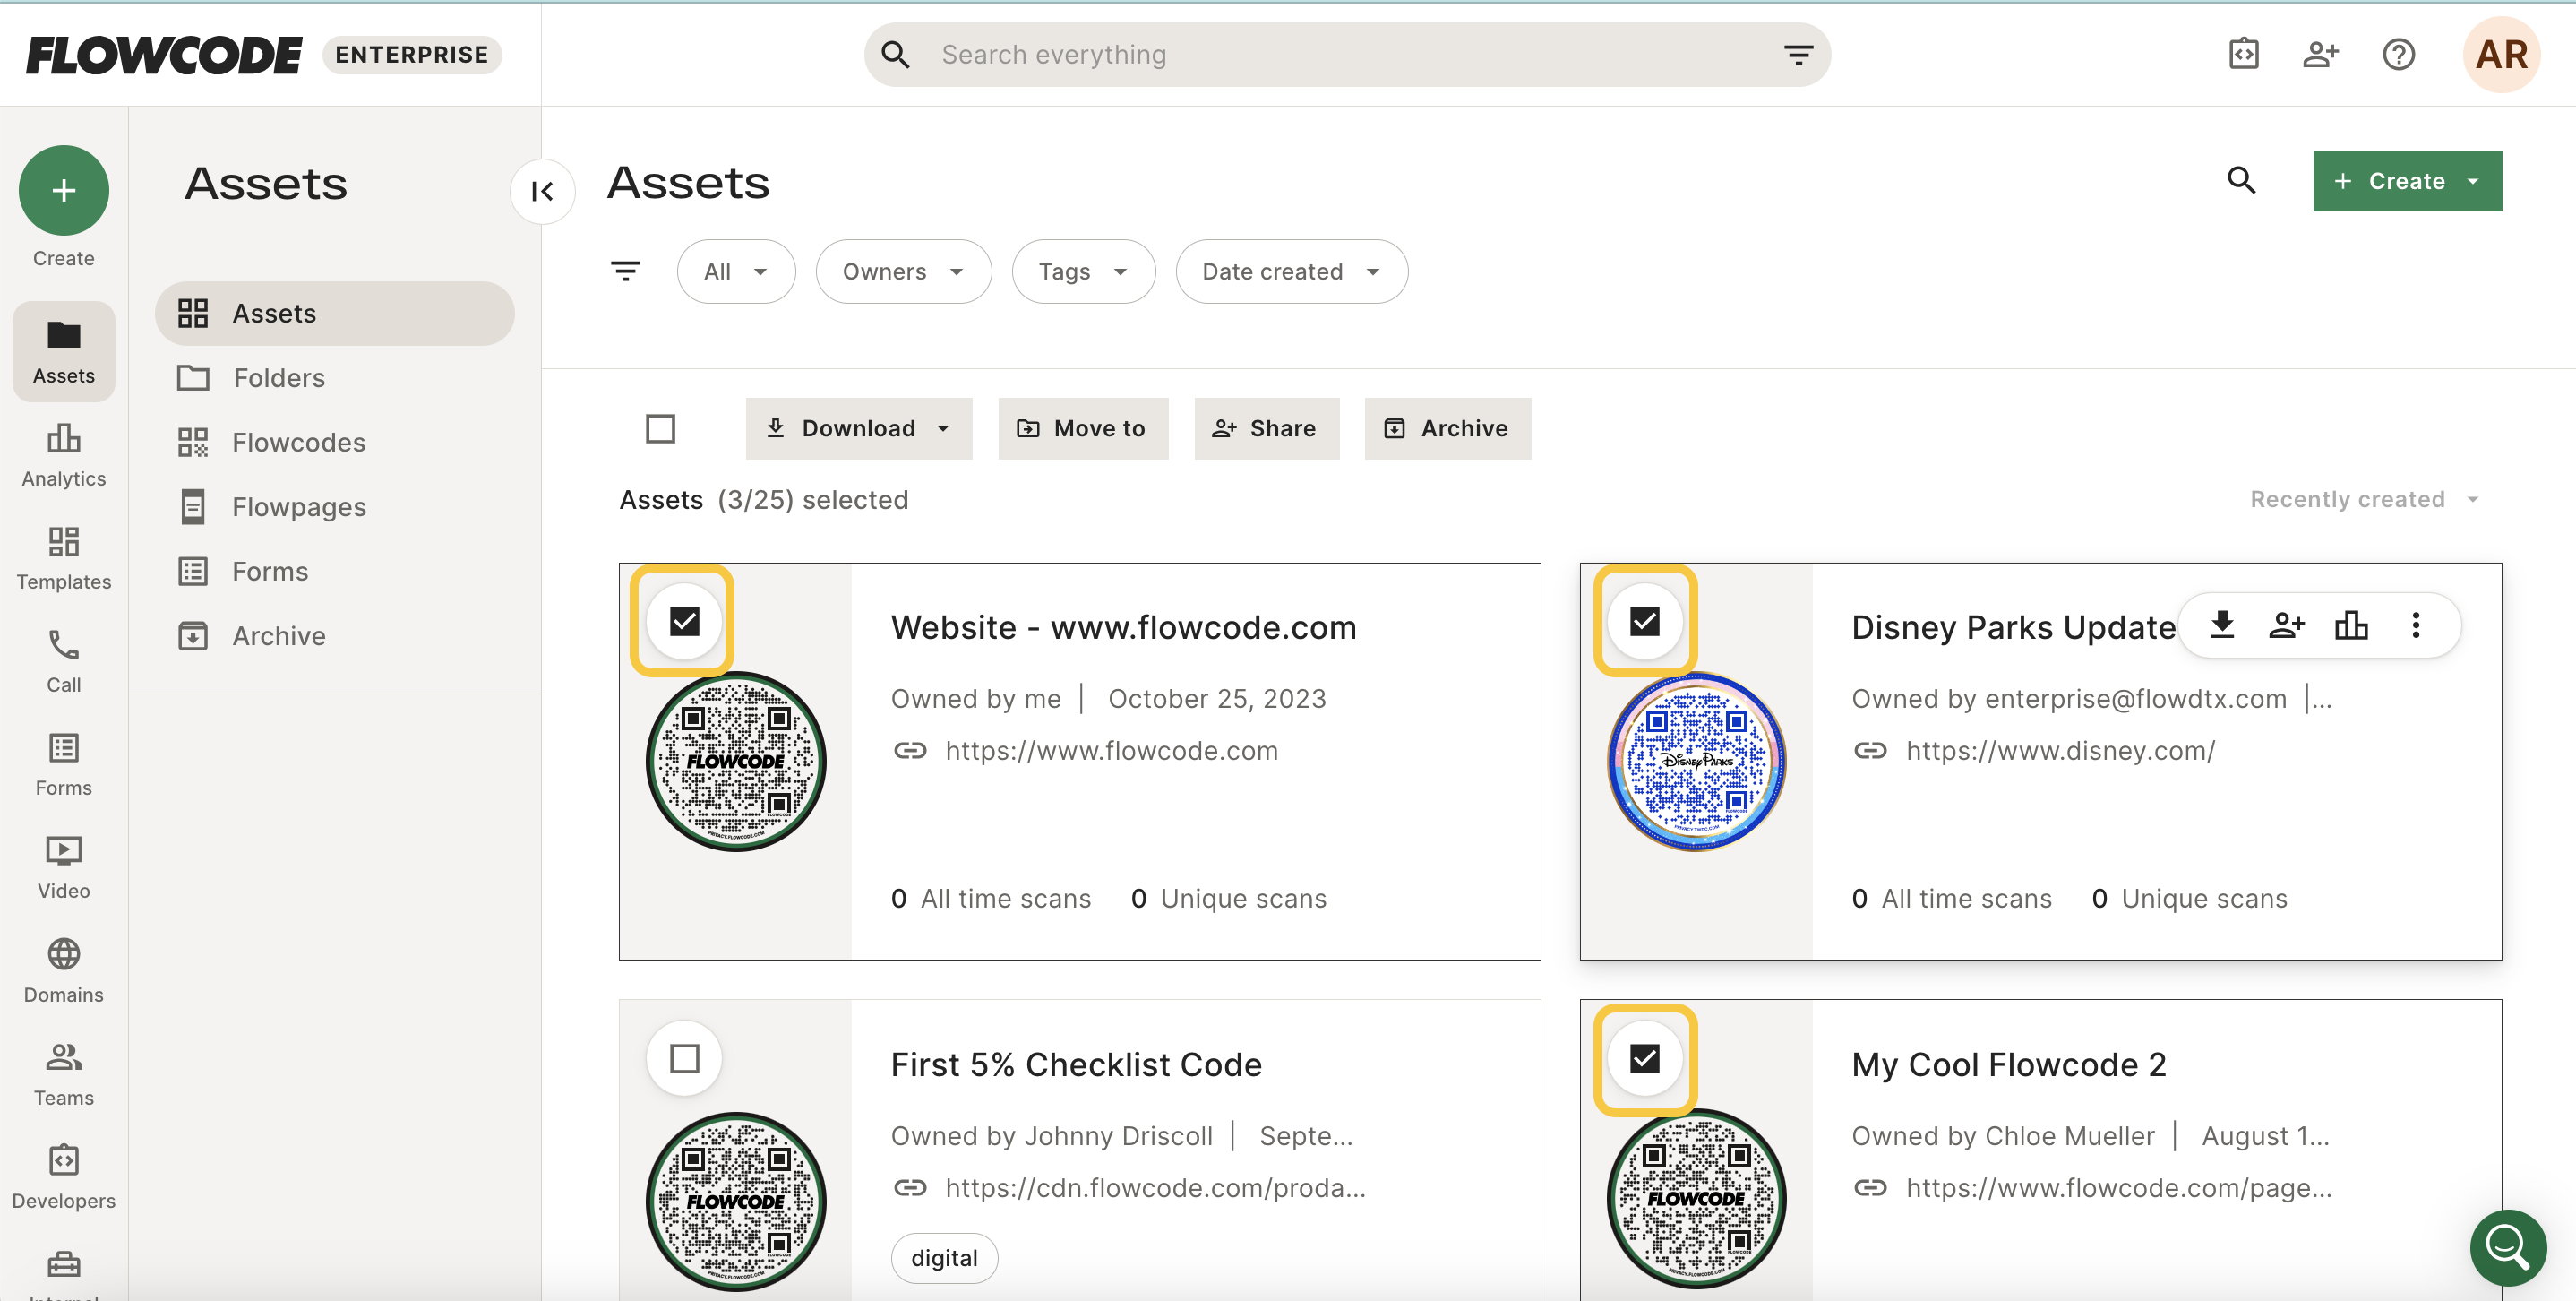Open the green Create dropdown button

pyautogui.click(x=2407, y=181)
